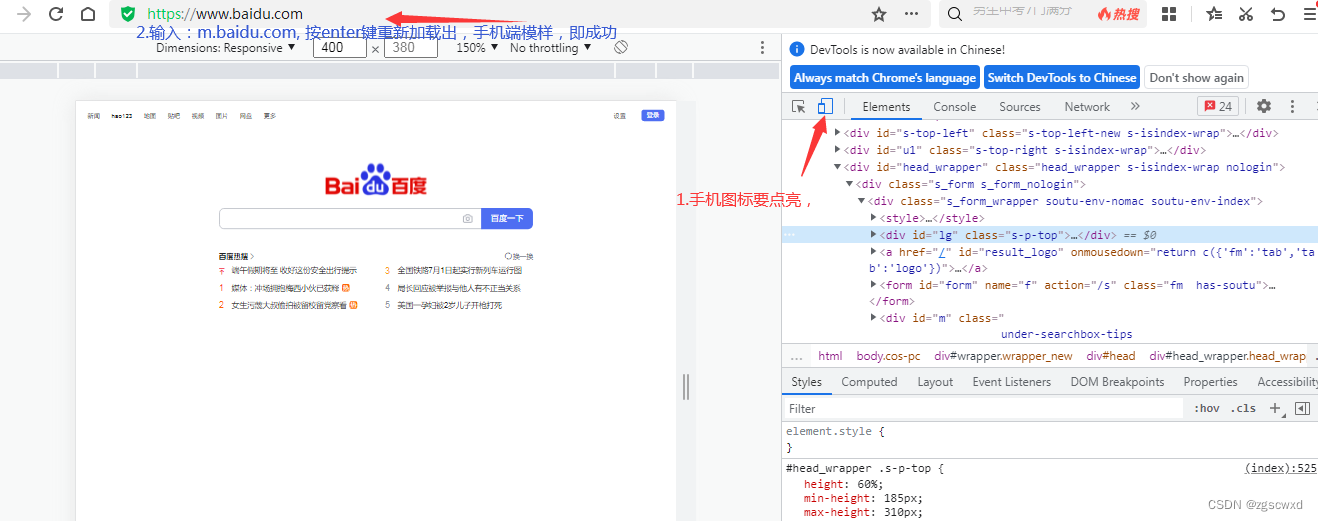Switch to the Sources tab

click(x=1020, y=107)
